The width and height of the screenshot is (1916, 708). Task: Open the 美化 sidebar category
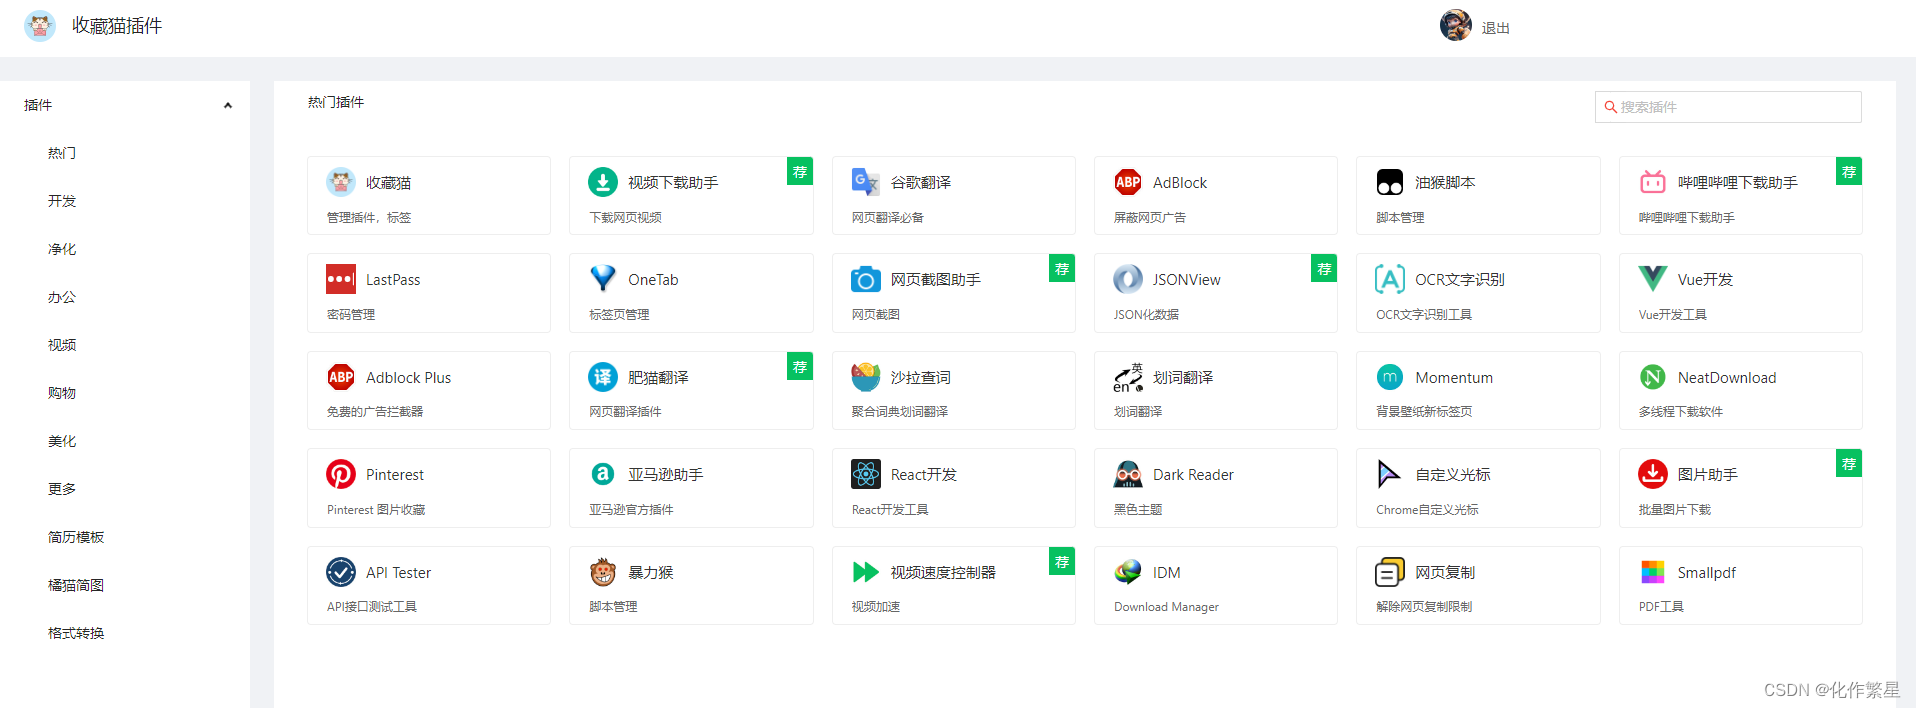click(62, 441)
